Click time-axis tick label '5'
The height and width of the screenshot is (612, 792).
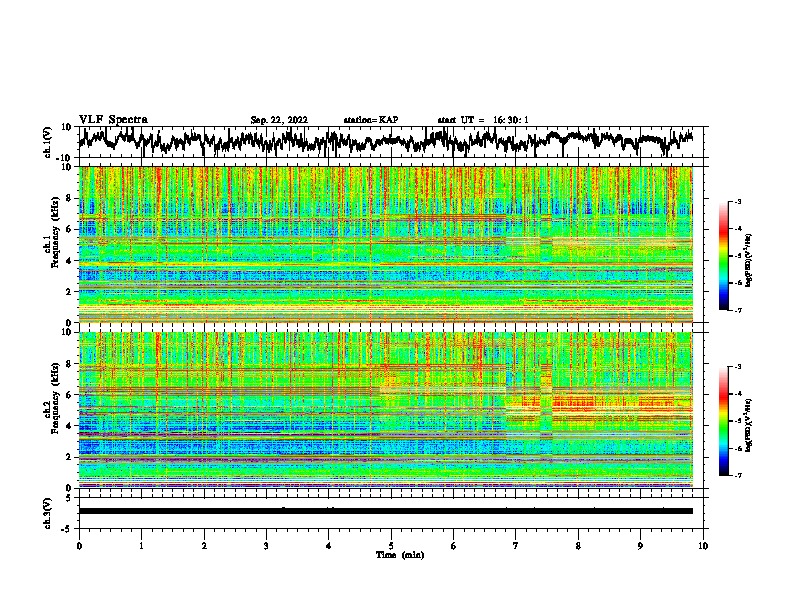pyautogui.click(x=391, y=546)
